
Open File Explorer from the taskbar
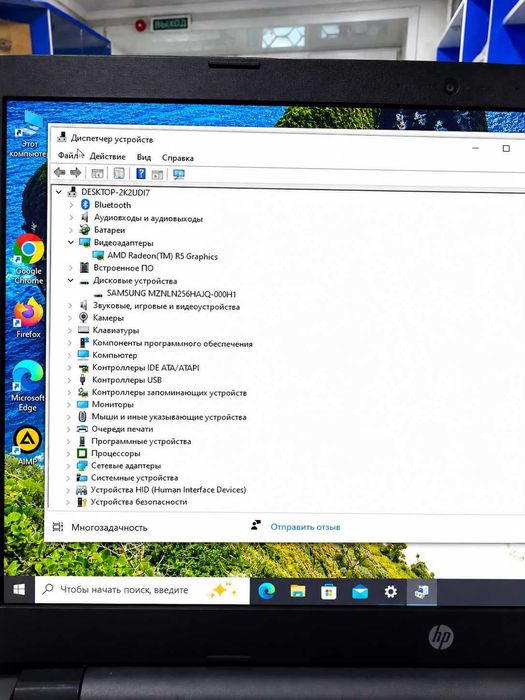[298, 592]
